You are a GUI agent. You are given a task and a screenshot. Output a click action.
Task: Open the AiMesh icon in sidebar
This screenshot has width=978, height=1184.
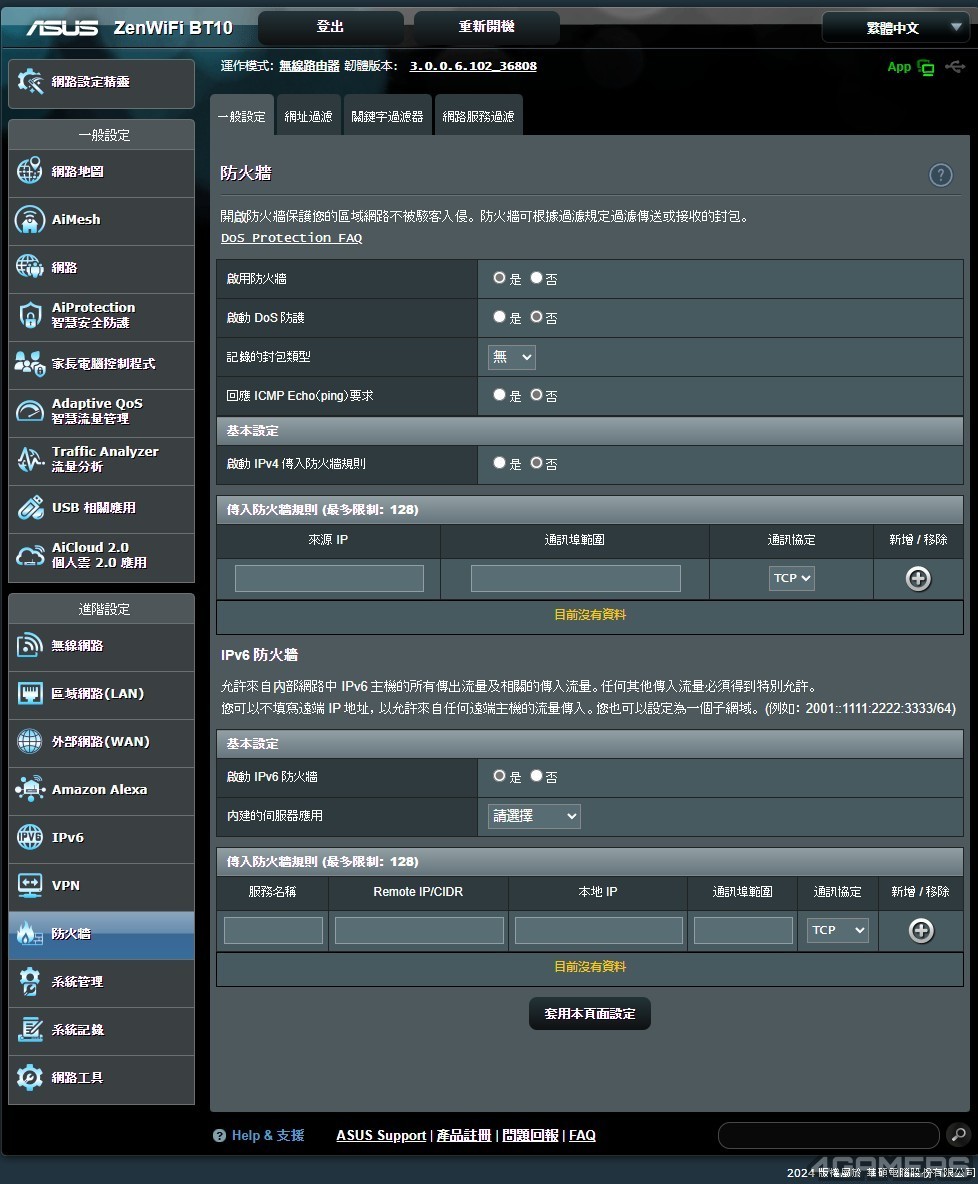[29, 220]
